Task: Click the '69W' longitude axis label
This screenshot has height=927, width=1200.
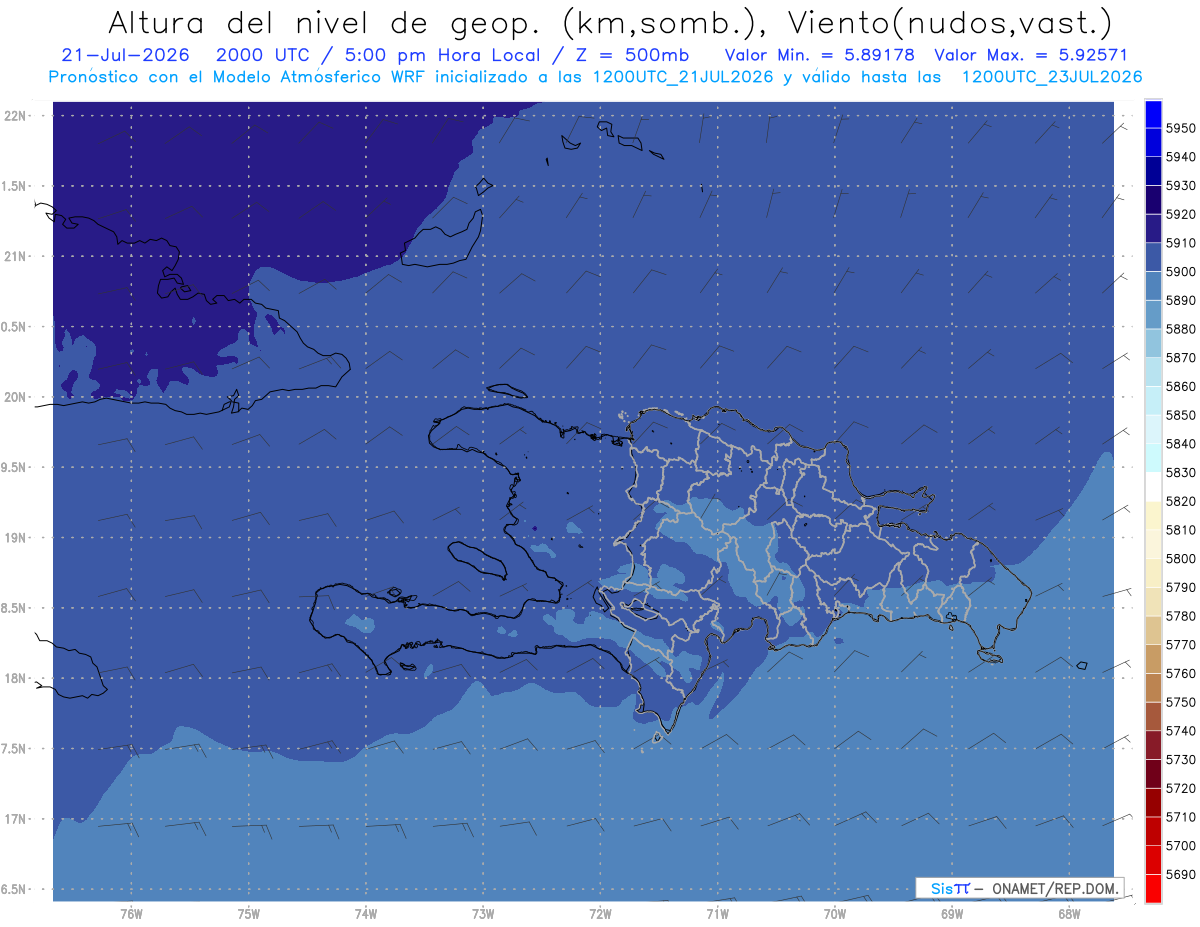Action: 951,913
